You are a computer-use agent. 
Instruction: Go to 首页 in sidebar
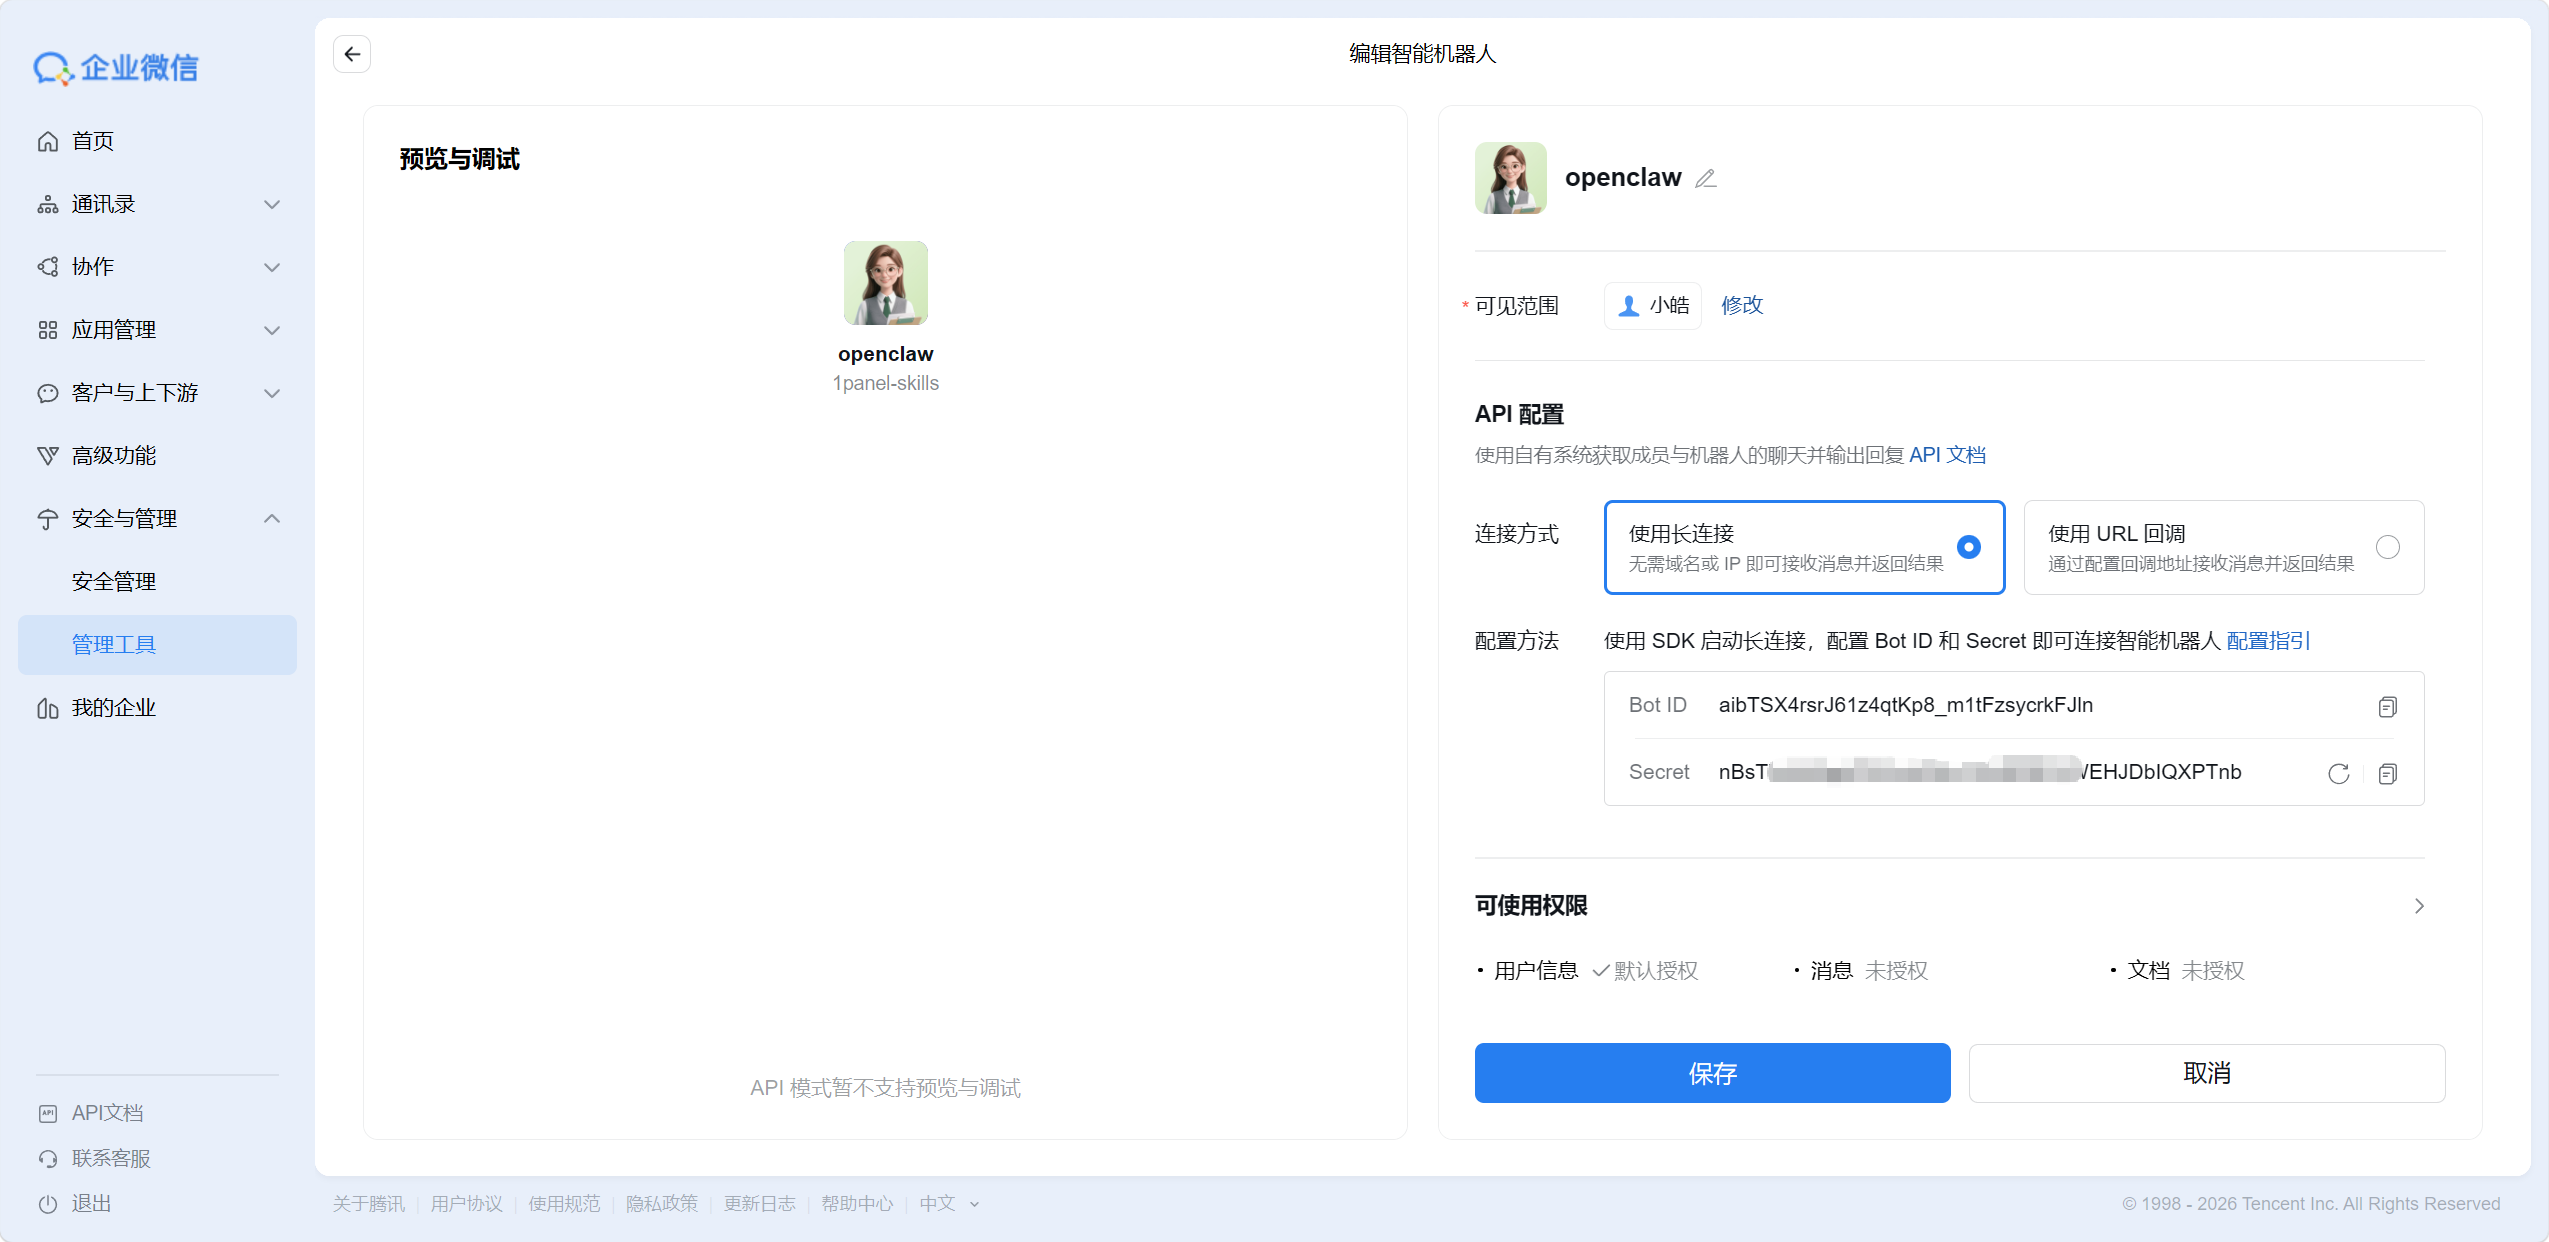pos(93,142)
